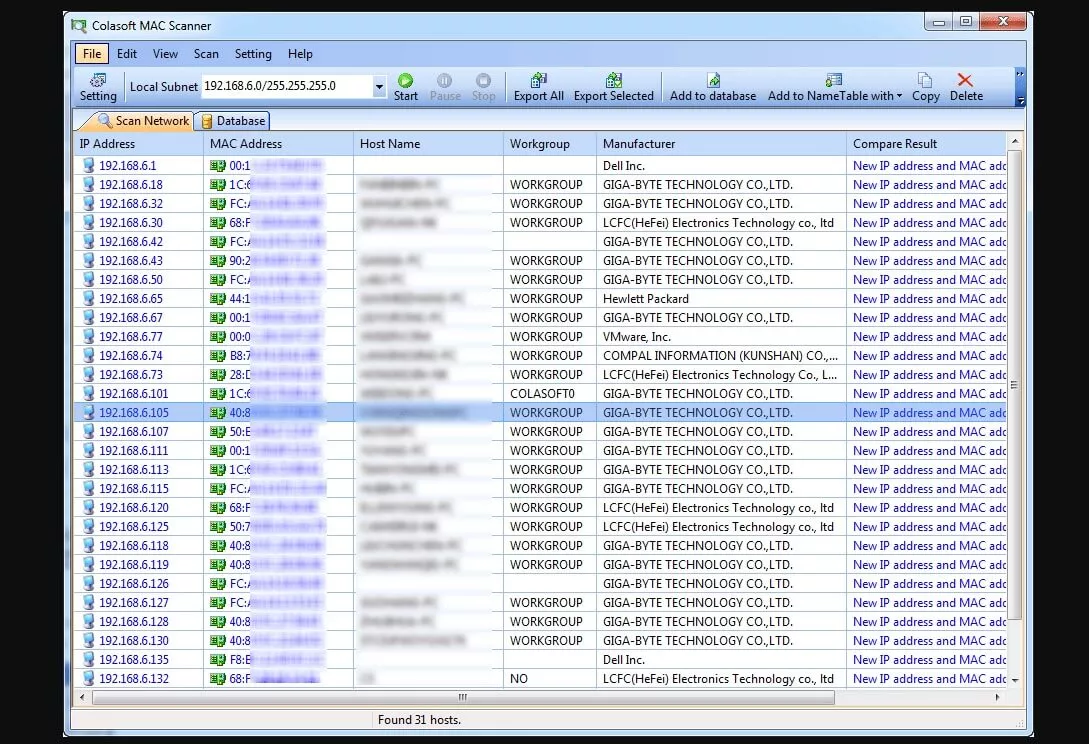This screenshot has width=1089, height=744.
Task: Click the COMPAL INFORMATION (KUNSHAN) manufacturer cell
Action: tap(720, 356)
